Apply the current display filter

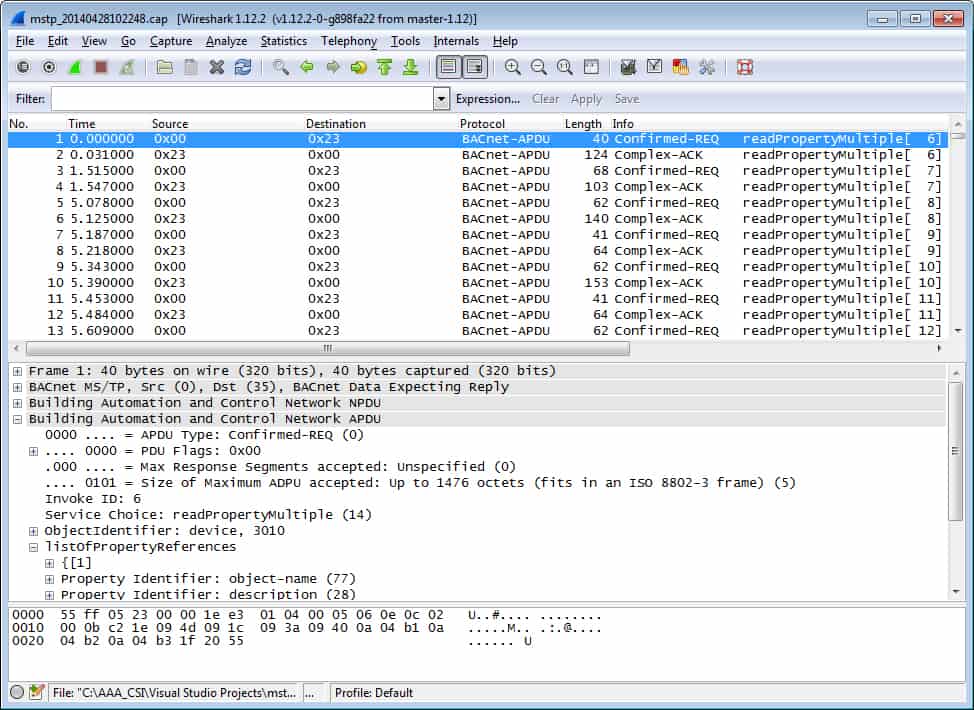pos(586,98)
